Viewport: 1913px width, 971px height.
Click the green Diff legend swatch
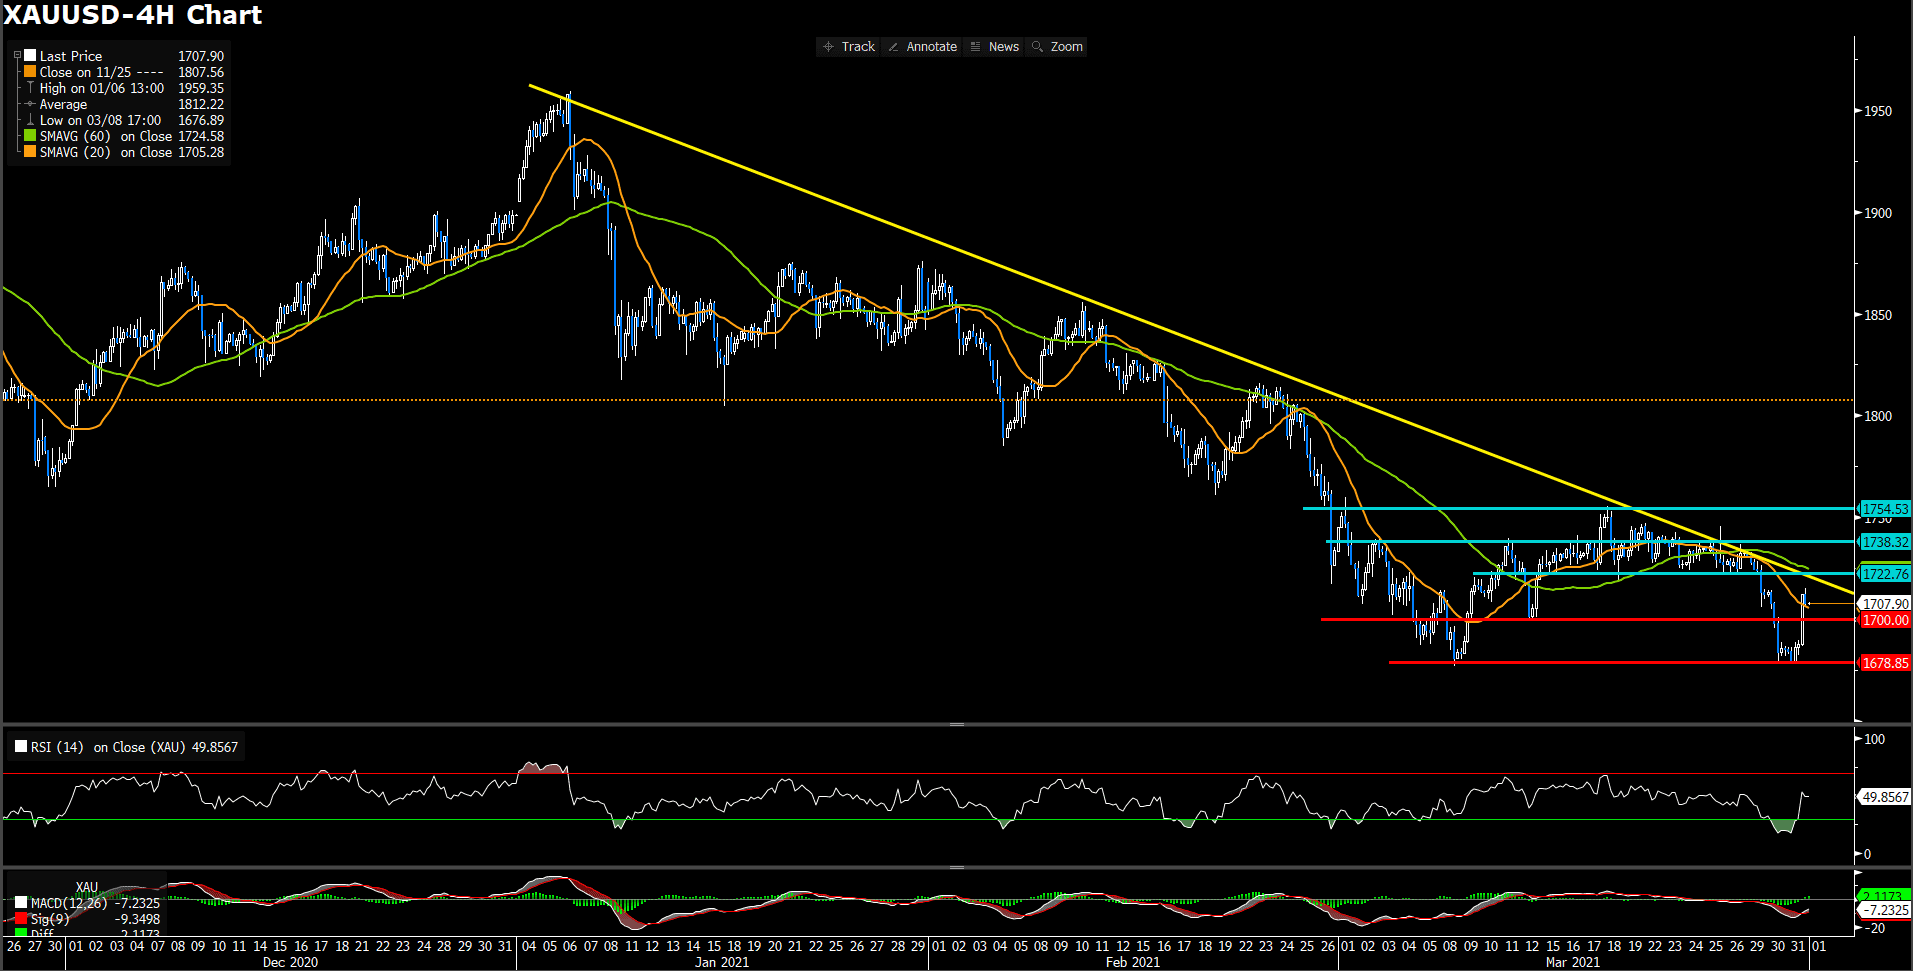(21, 933)
